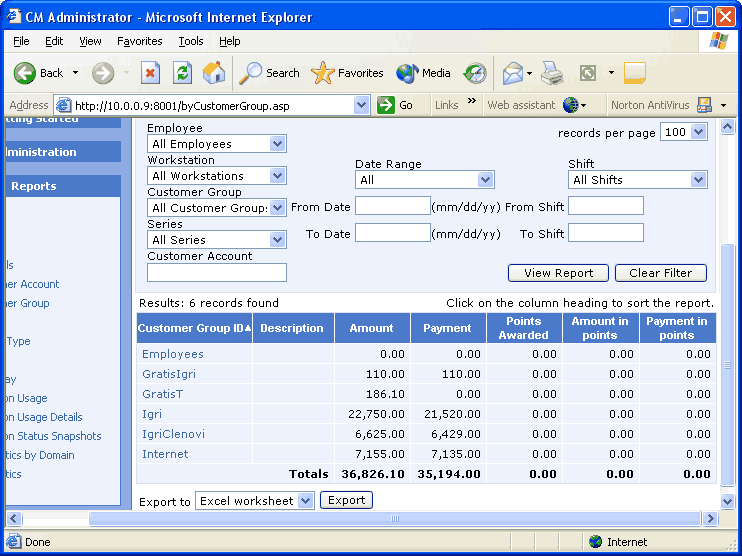
Task: Open the Search pane icon
Action: [x=250, y=73]
